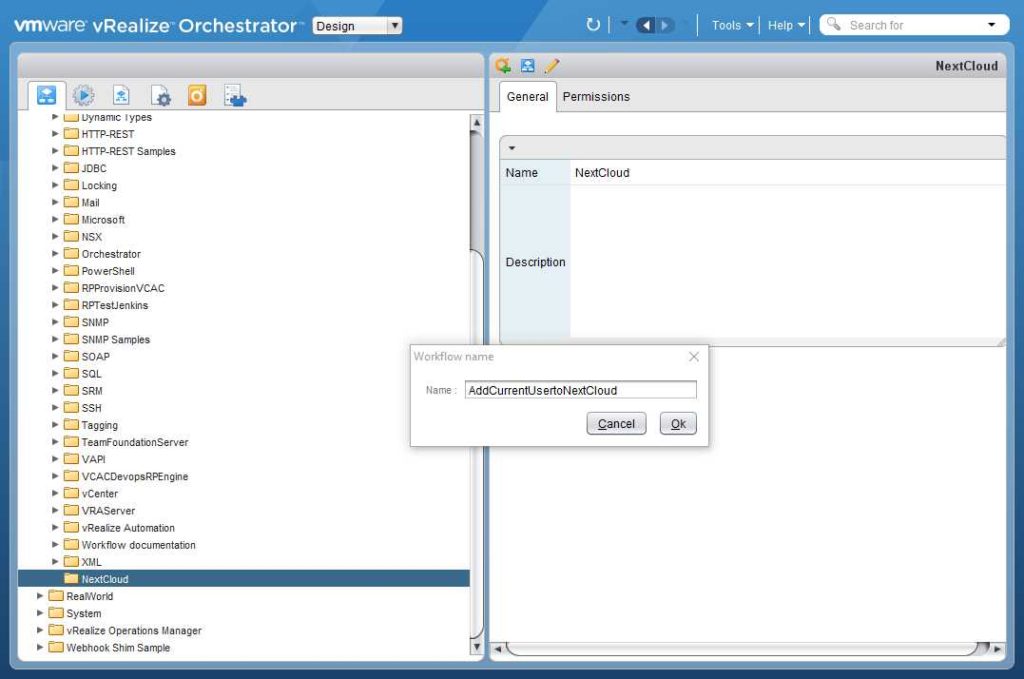This screenshot has width=1024, height=679.
Task: Select the VRAServer folder
Action: (x=99, y=511)
